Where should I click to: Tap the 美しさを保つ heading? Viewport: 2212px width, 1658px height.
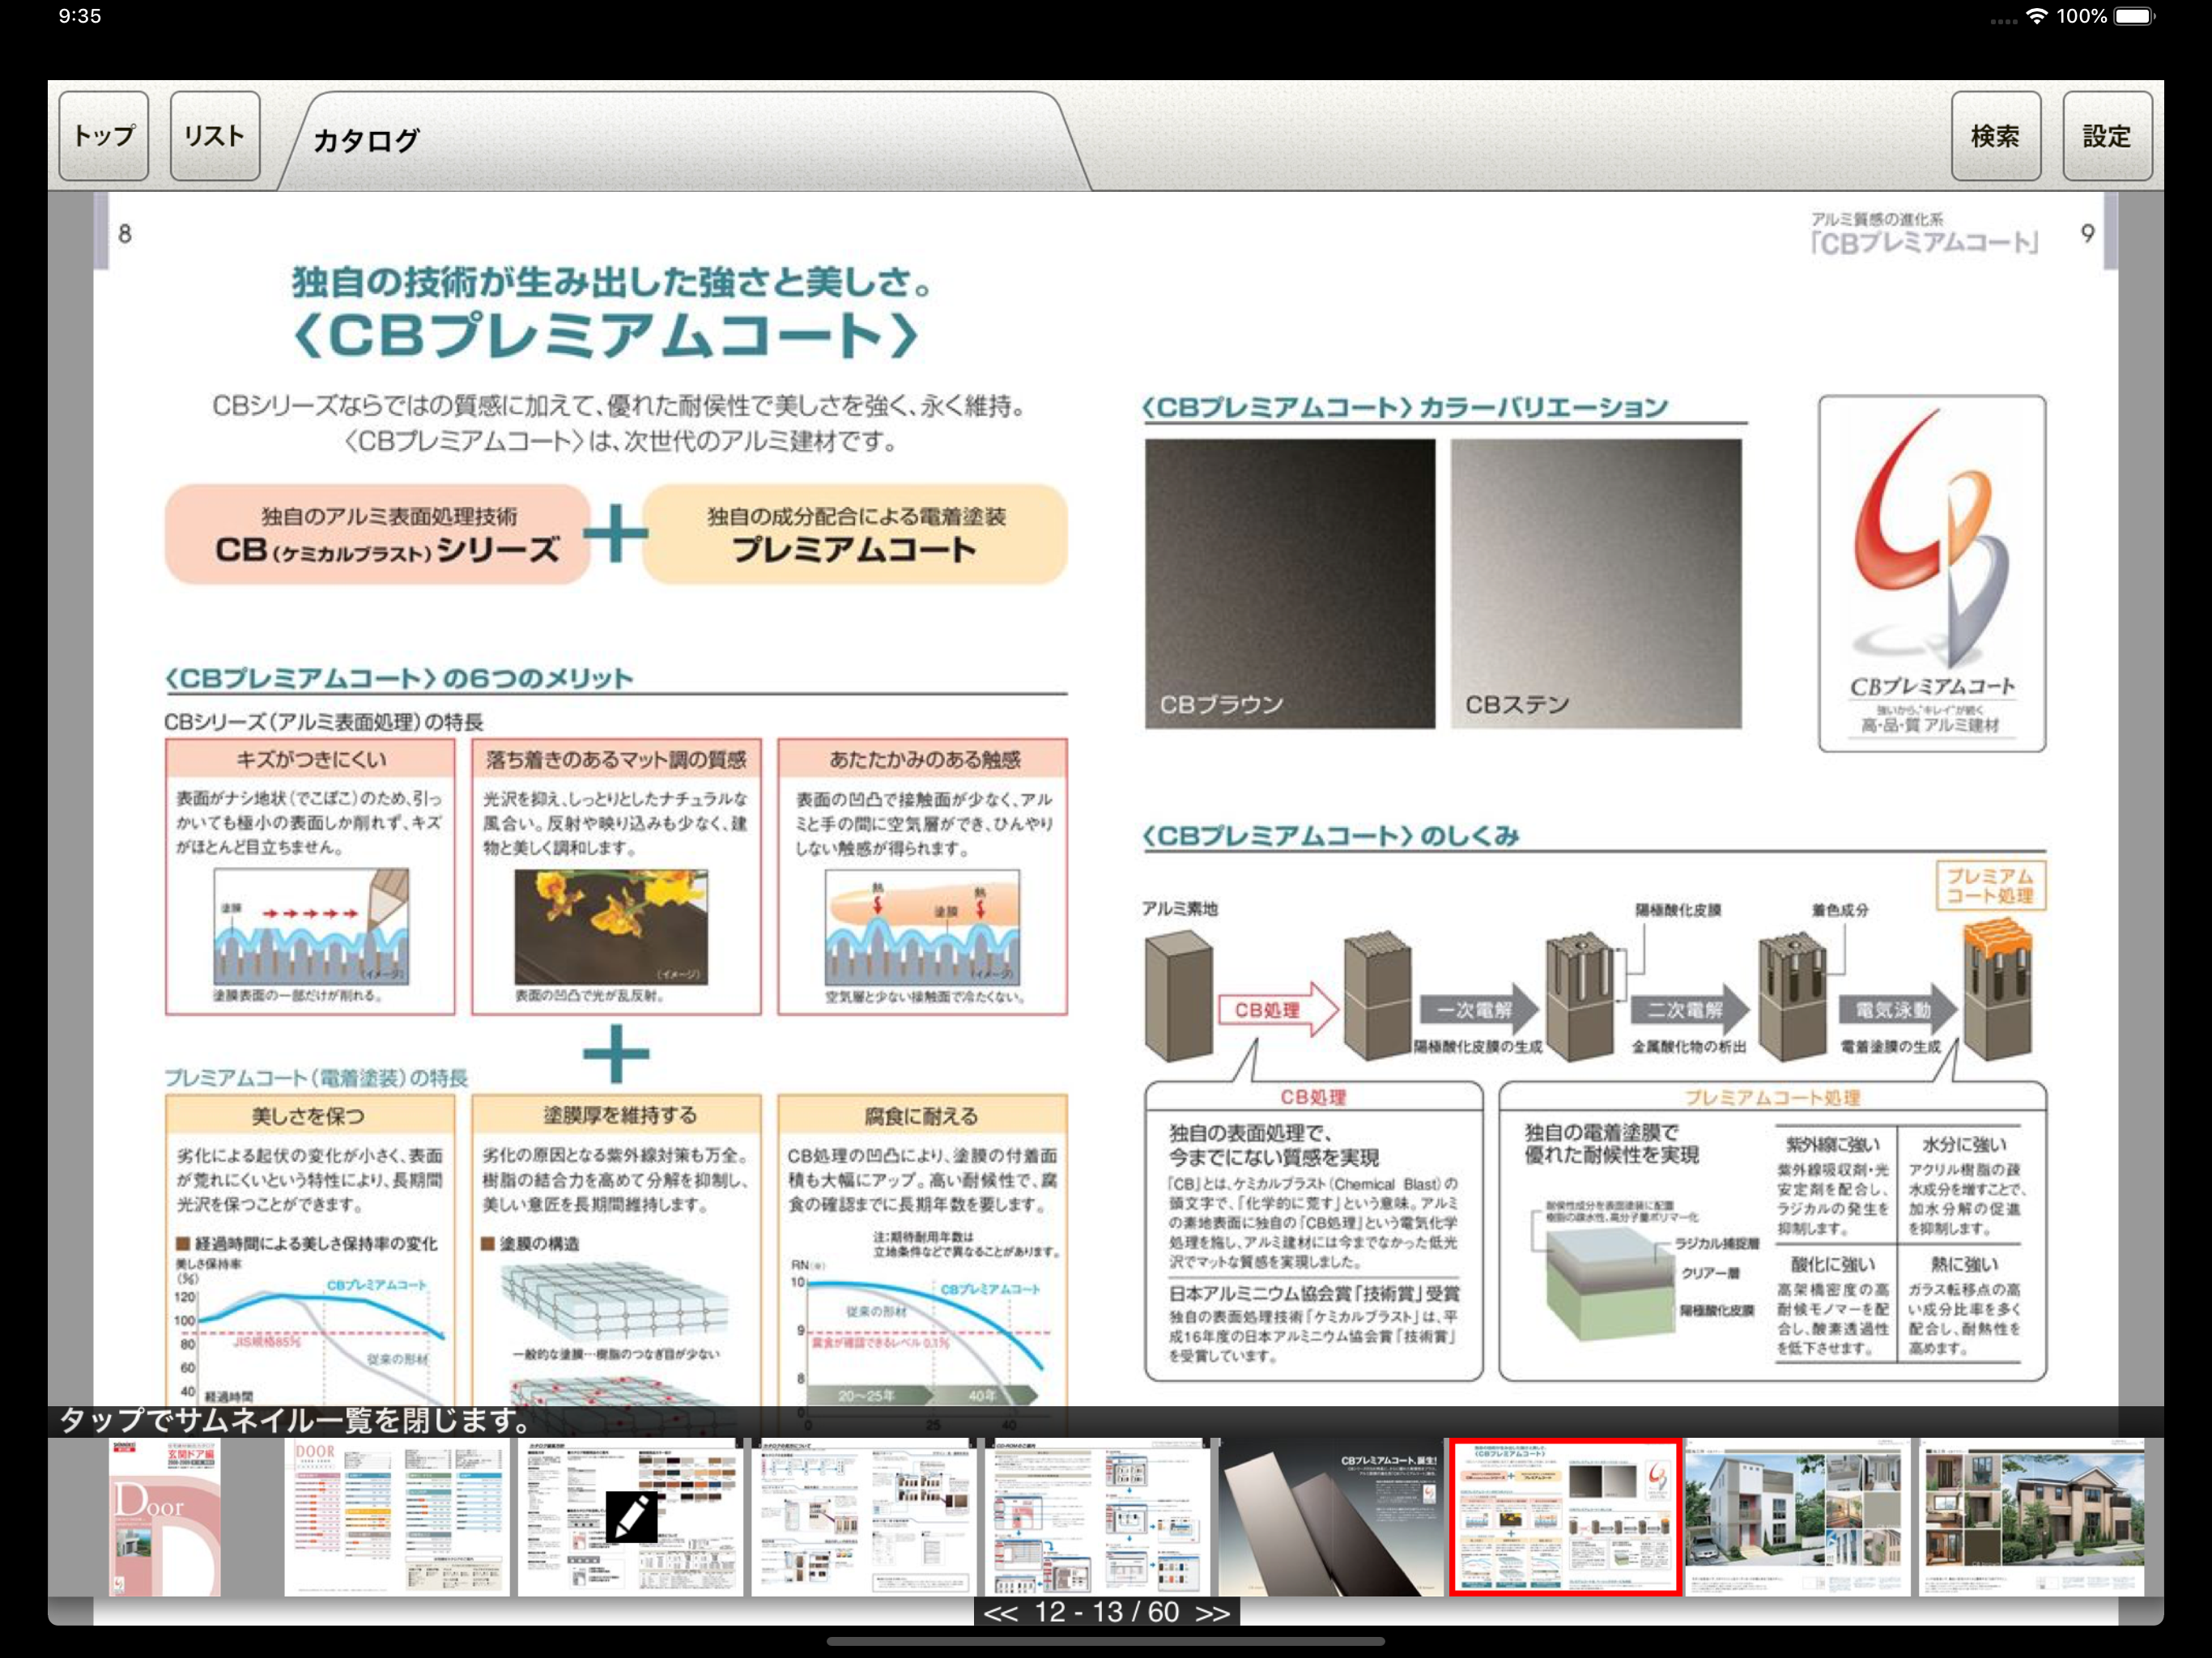click(310, 1116)
